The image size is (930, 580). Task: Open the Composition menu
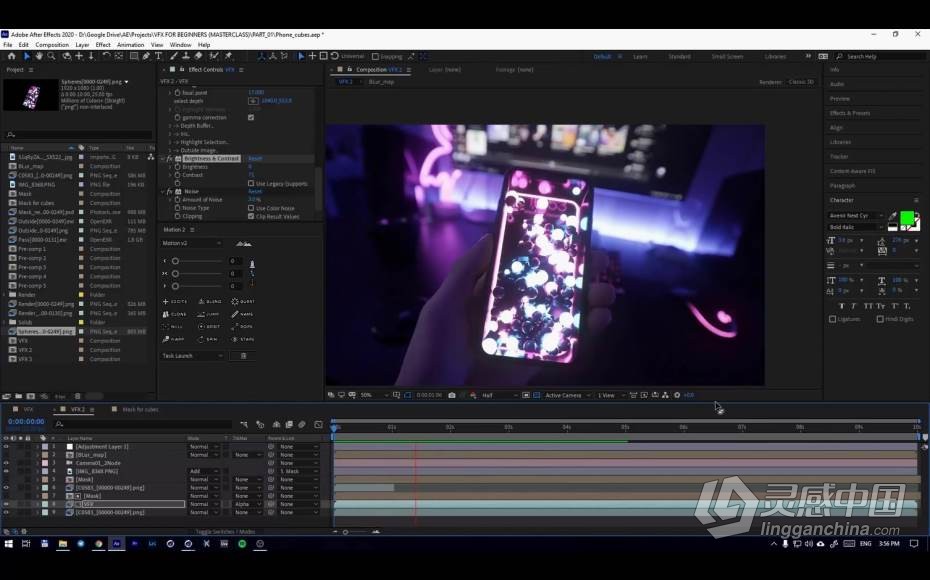tap(52, 44)
